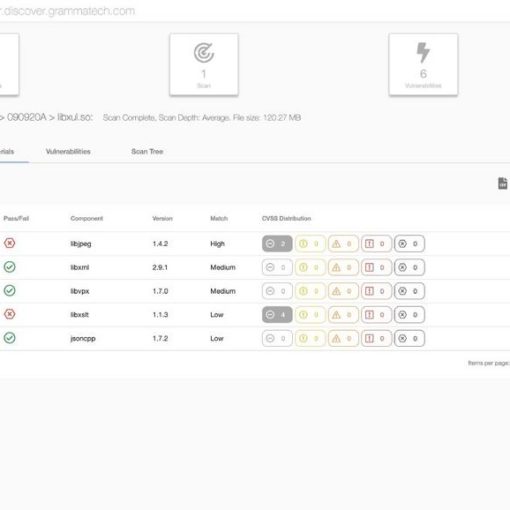Click jsoncpp critical CVSS badge

409,338
